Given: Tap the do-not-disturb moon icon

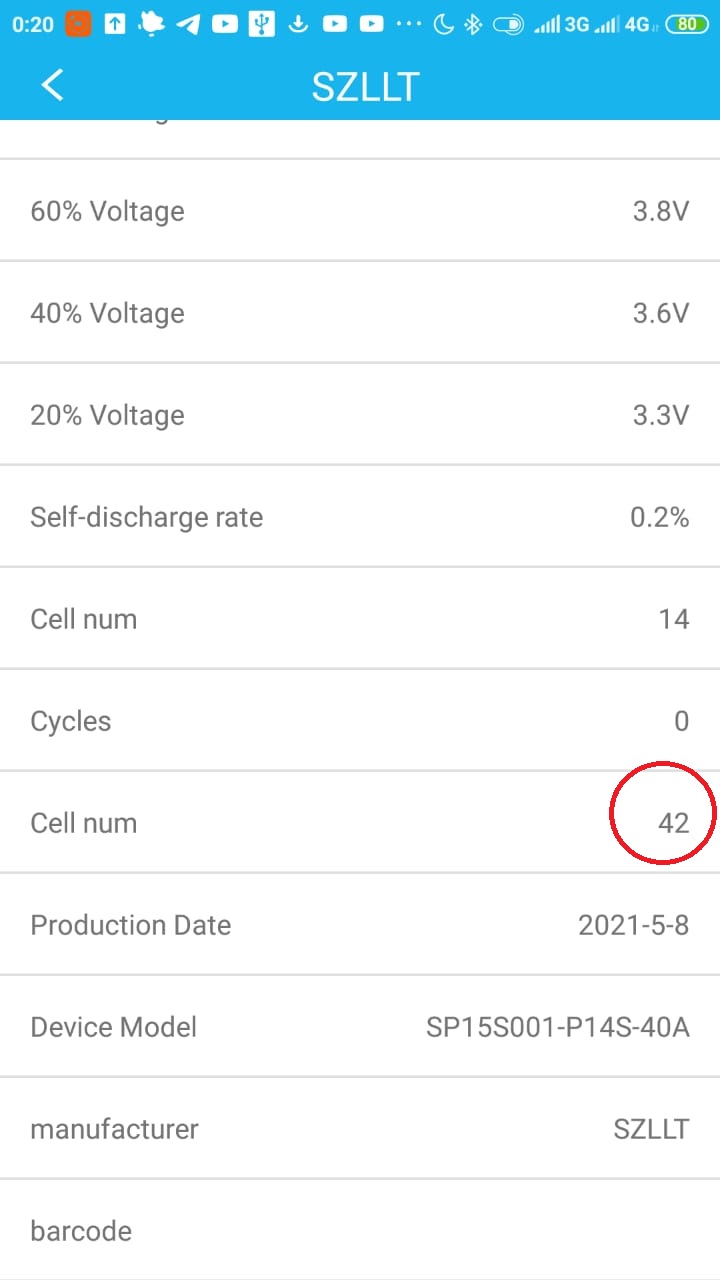Looking at the screenshot, I should coord(443,25).
